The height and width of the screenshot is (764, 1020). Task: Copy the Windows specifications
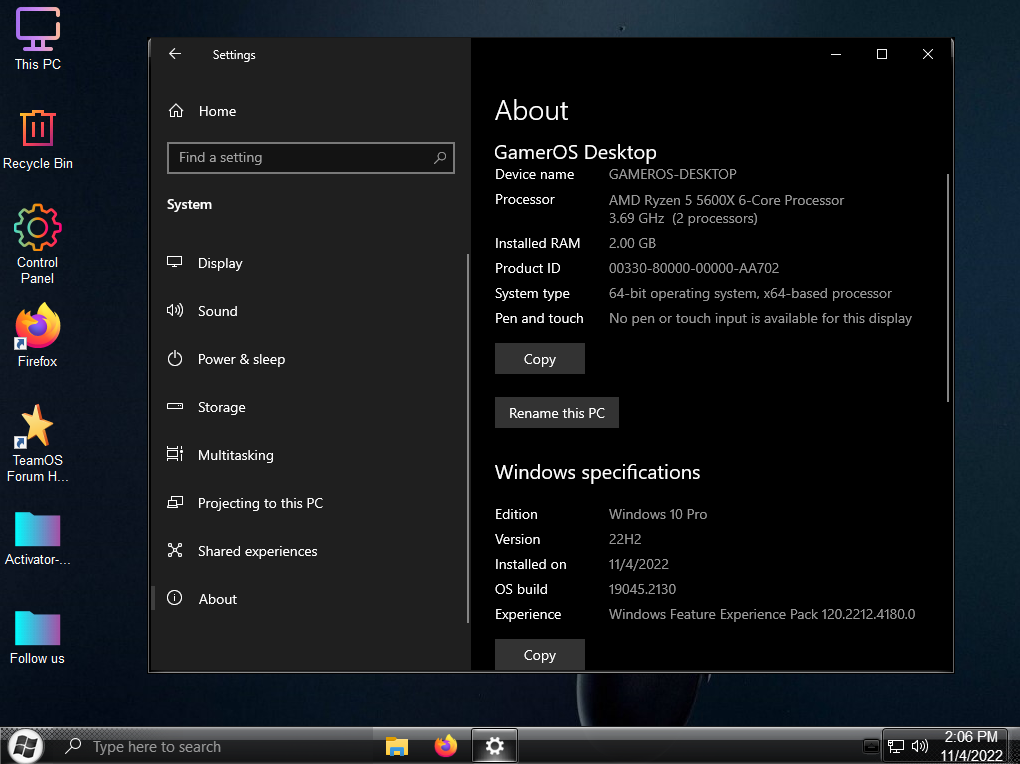pyautogui.click(x=539, y=655)
